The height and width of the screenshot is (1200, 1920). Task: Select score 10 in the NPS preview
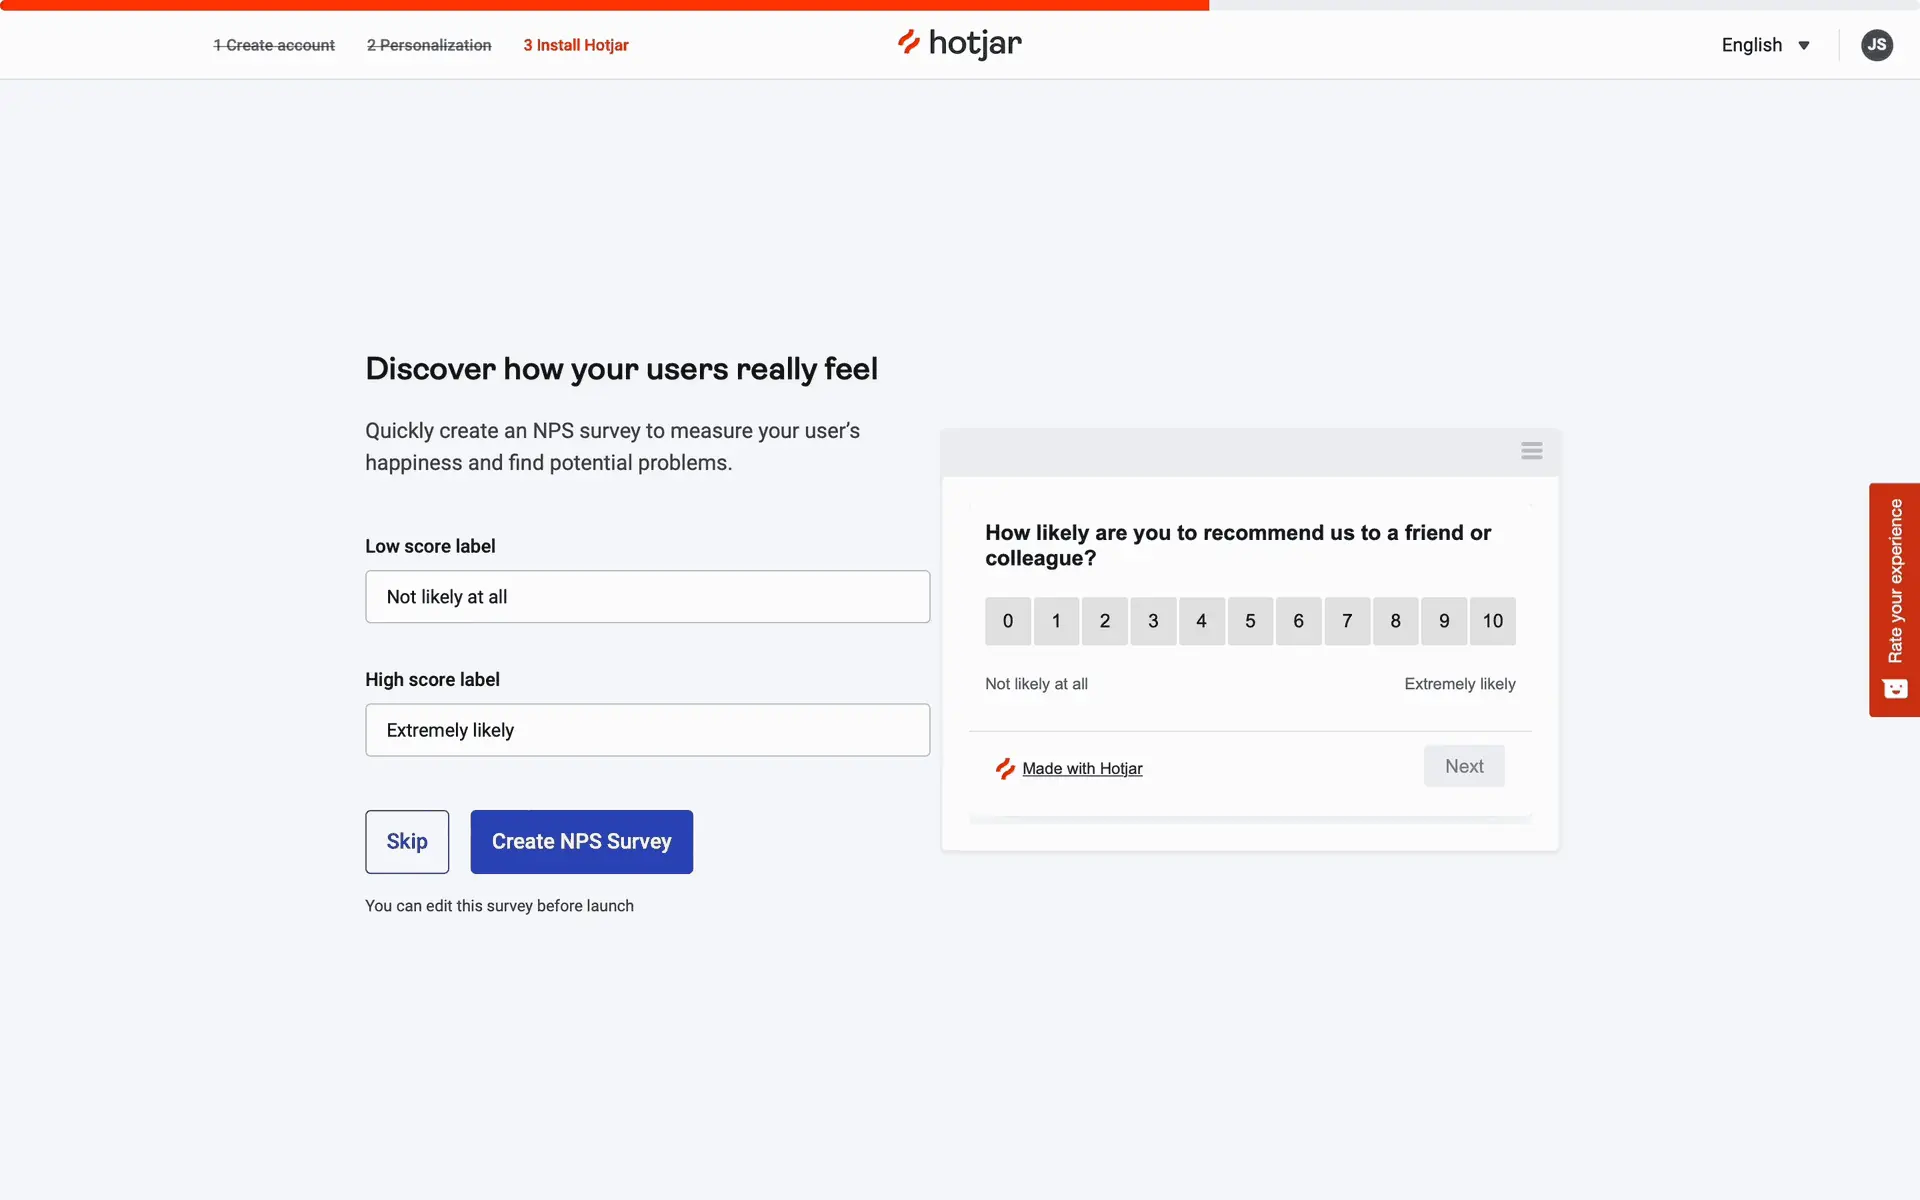[x=1492, y=621]
